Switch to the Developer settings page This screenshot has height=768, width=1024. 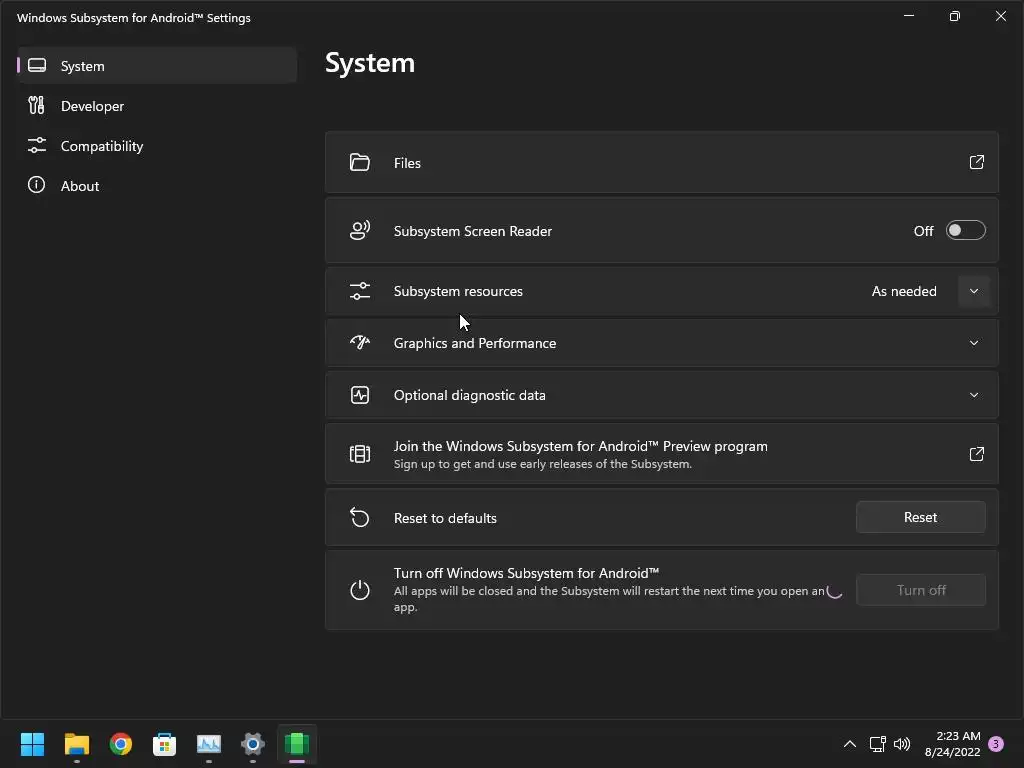(x=157, y=106)
